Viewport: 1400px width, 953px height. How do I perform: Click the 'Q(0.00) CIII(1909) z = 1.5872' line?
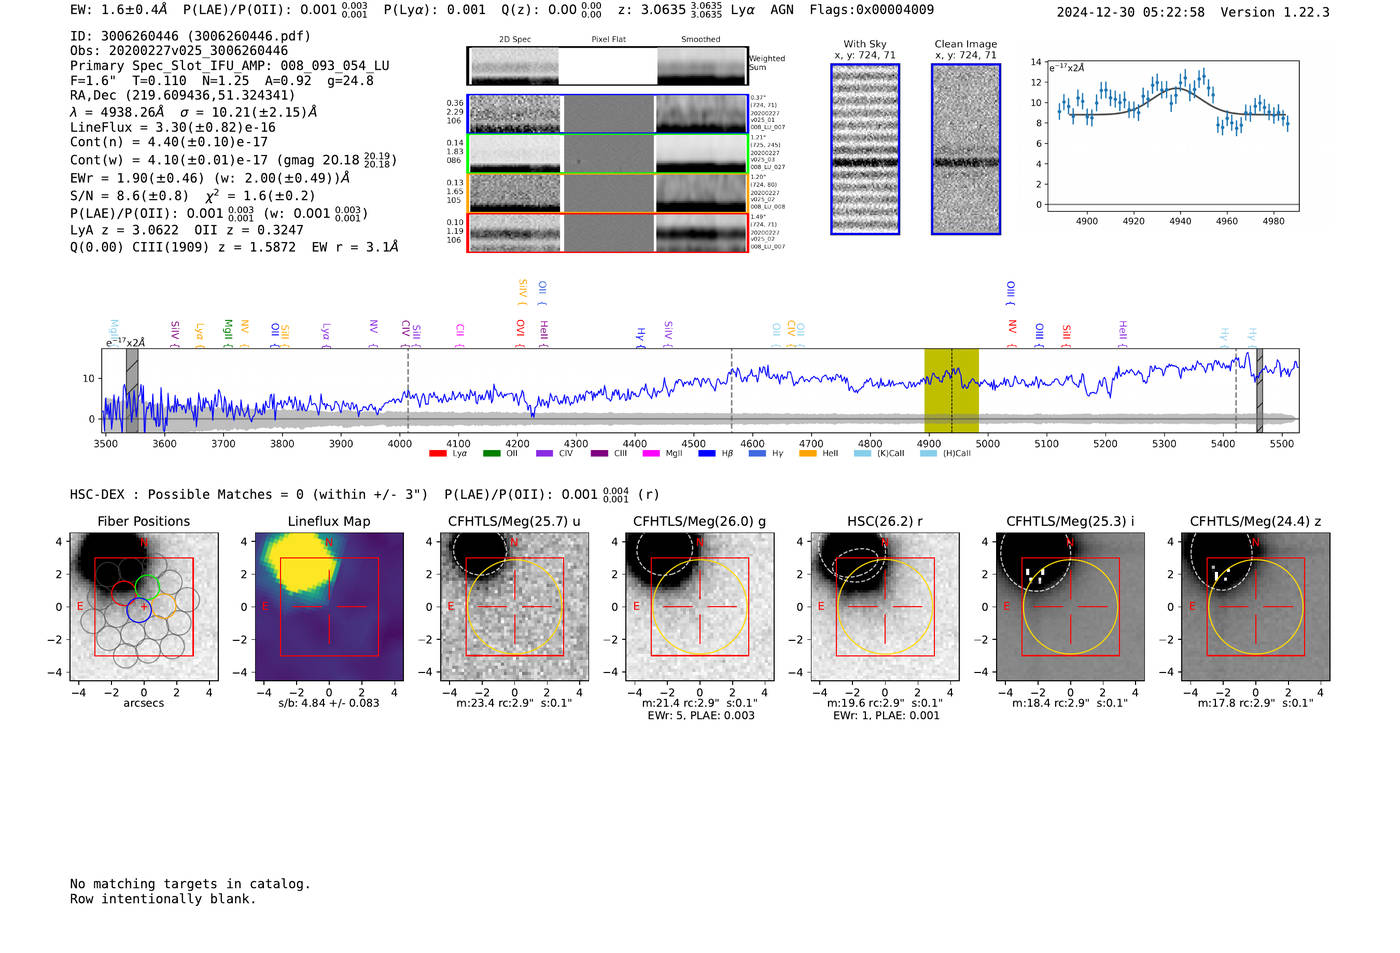[x=183, y=247]
